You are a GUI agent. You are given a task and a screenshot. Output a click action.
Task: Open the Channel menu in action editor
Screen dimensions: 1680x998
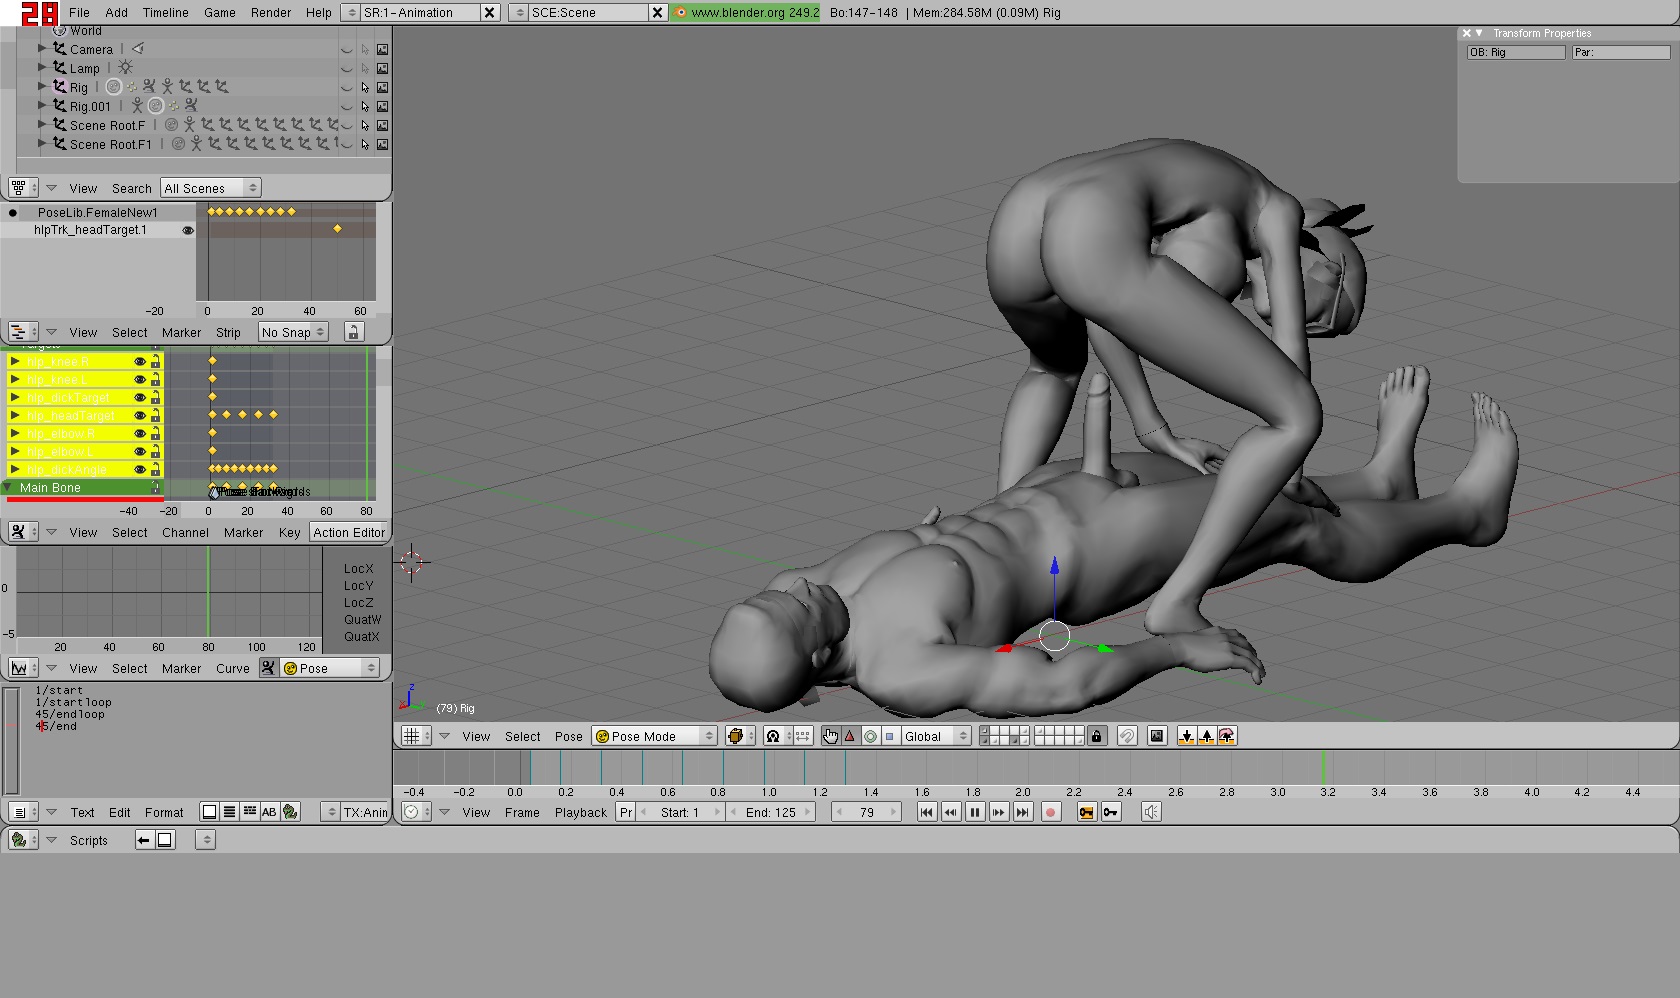186,532
